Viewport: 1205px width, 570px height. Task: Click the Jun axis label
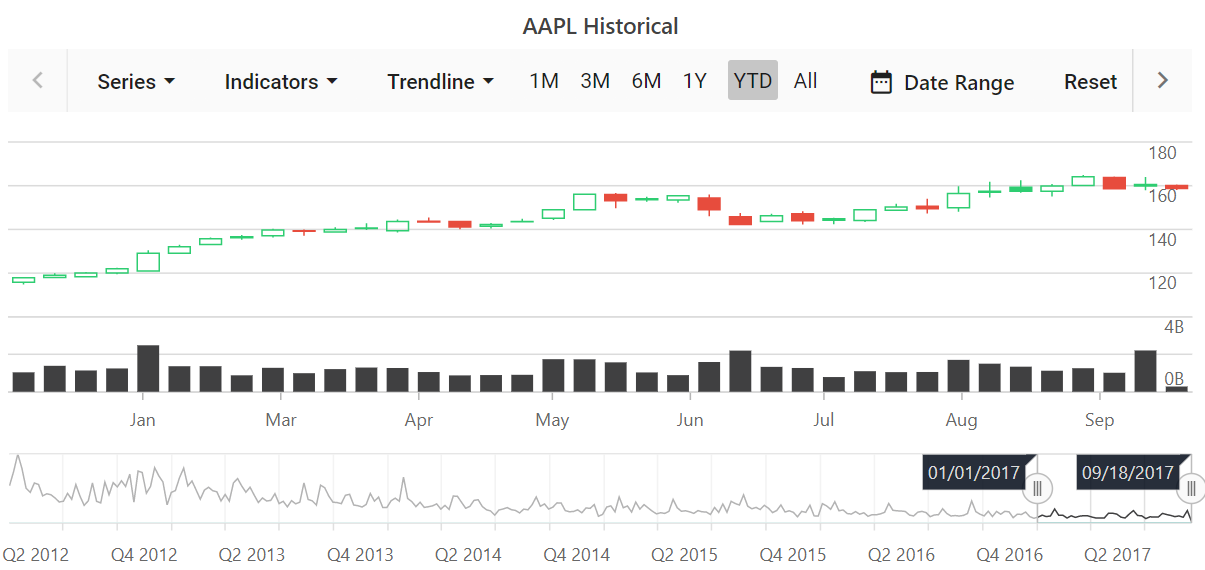pos(689,420)
